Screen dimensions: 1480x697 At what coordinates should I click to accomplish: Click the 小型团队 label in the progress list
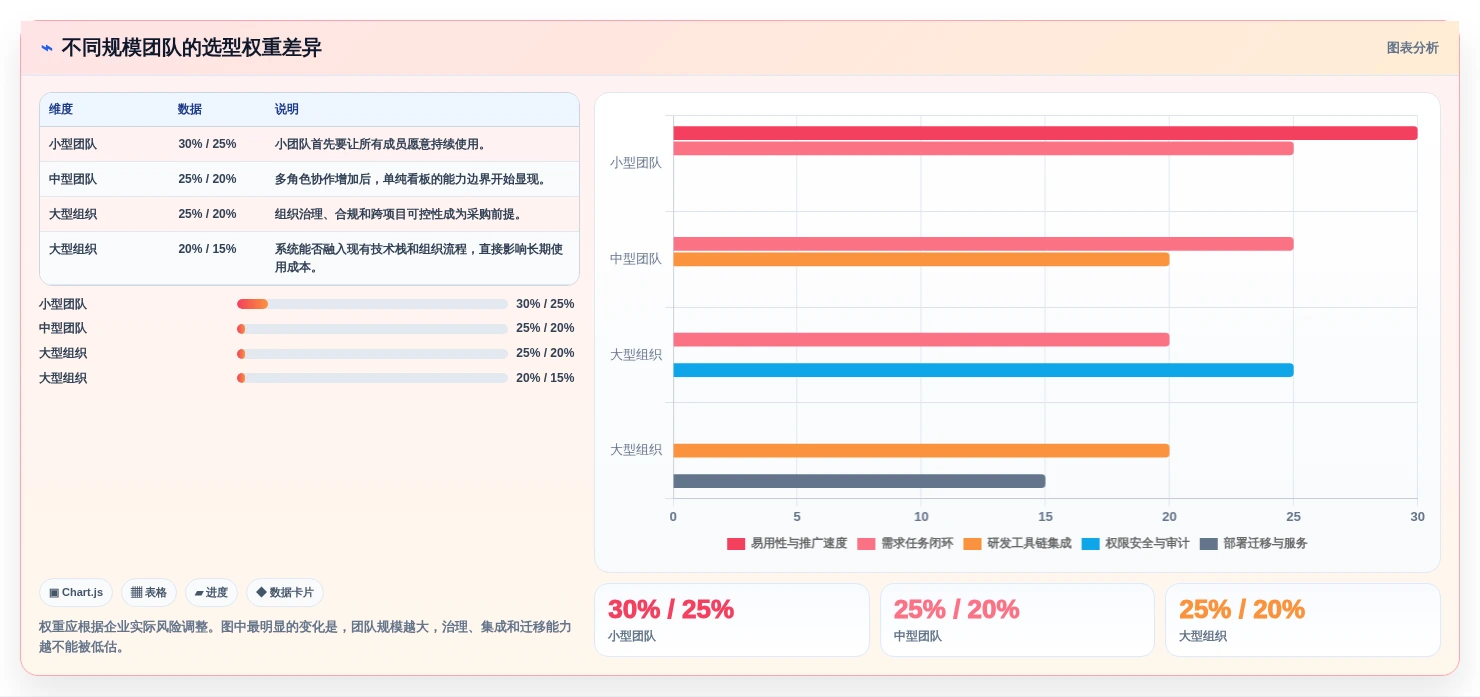point(63,304)
